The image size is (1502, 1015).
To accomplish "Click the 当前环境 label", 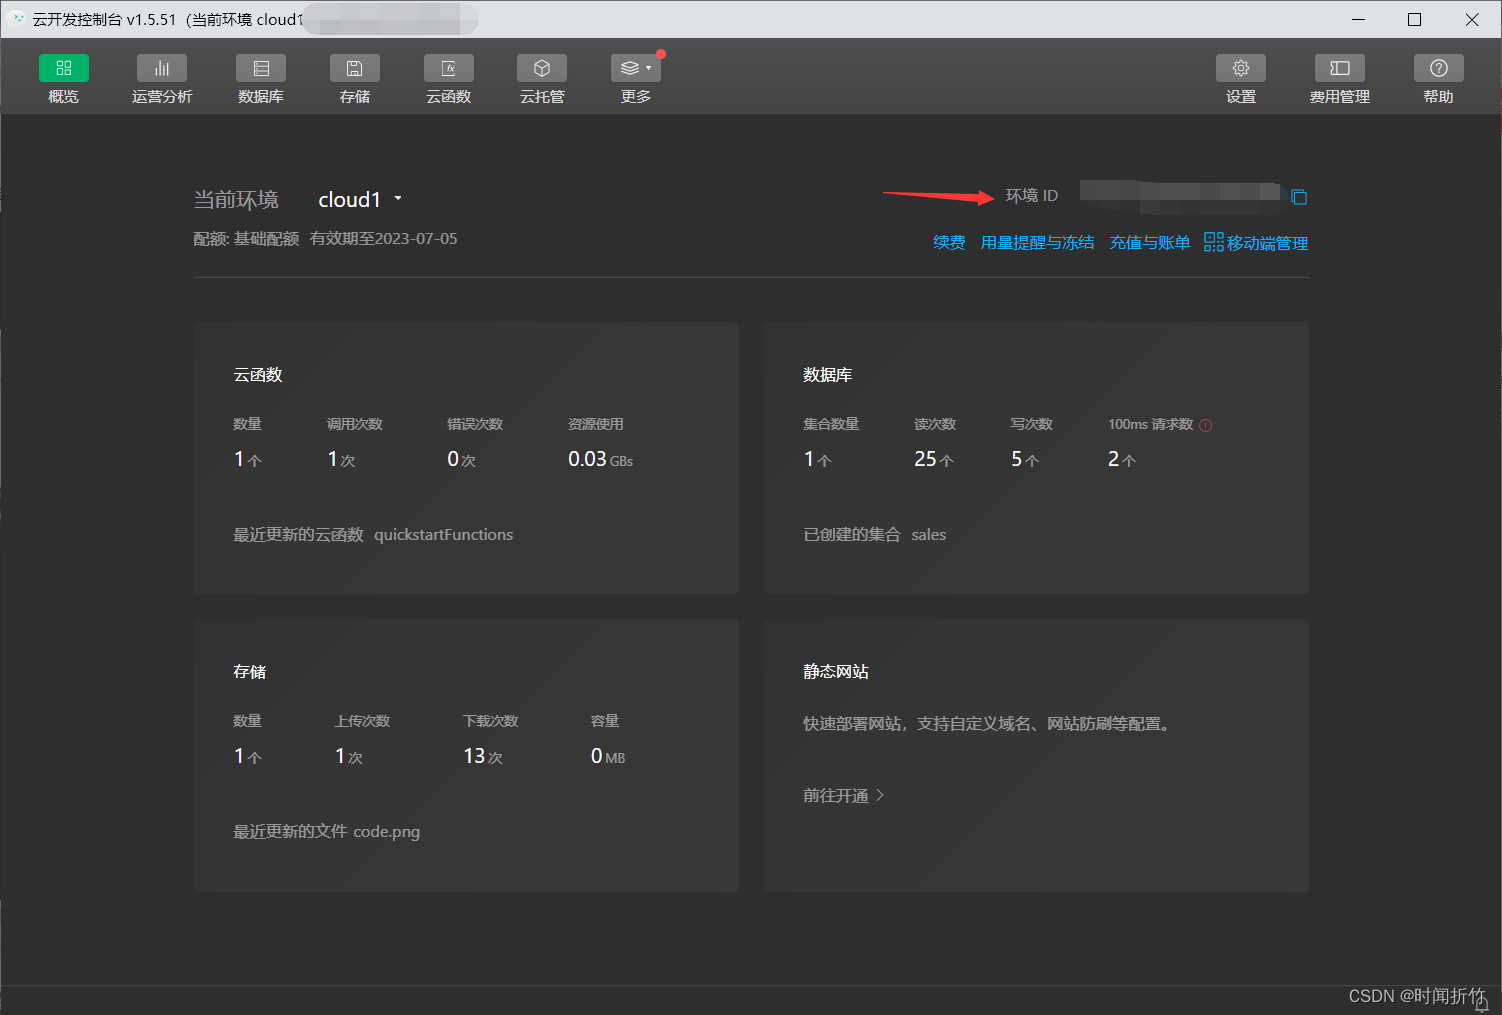I will tap(236, 200).
